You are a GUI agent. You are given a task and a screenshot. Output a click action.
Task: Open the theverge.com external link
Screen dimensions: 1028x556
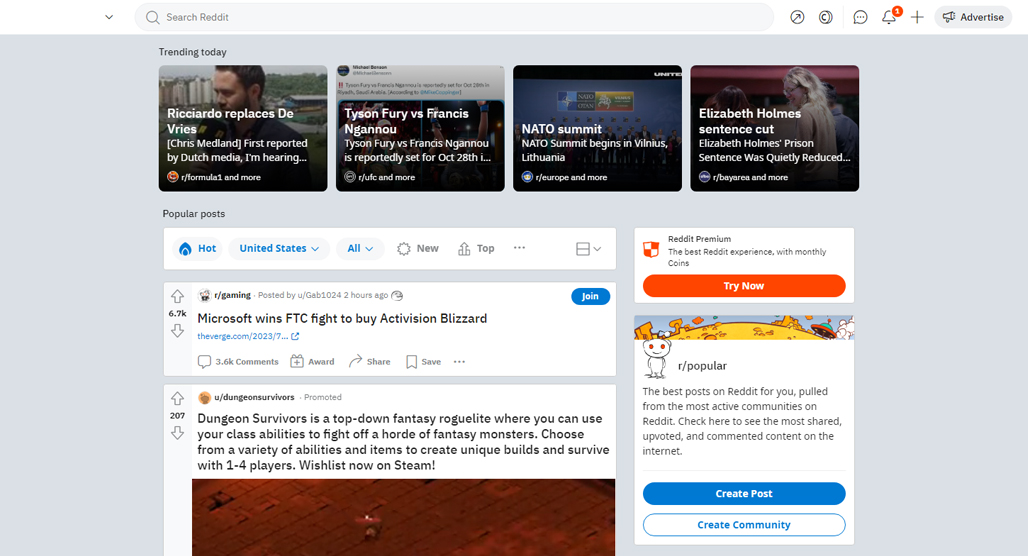tap(248, 336)
